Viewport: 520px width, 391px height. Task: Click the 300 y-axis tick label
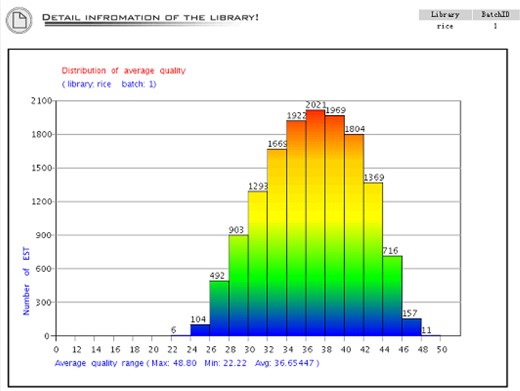[44, 302]
